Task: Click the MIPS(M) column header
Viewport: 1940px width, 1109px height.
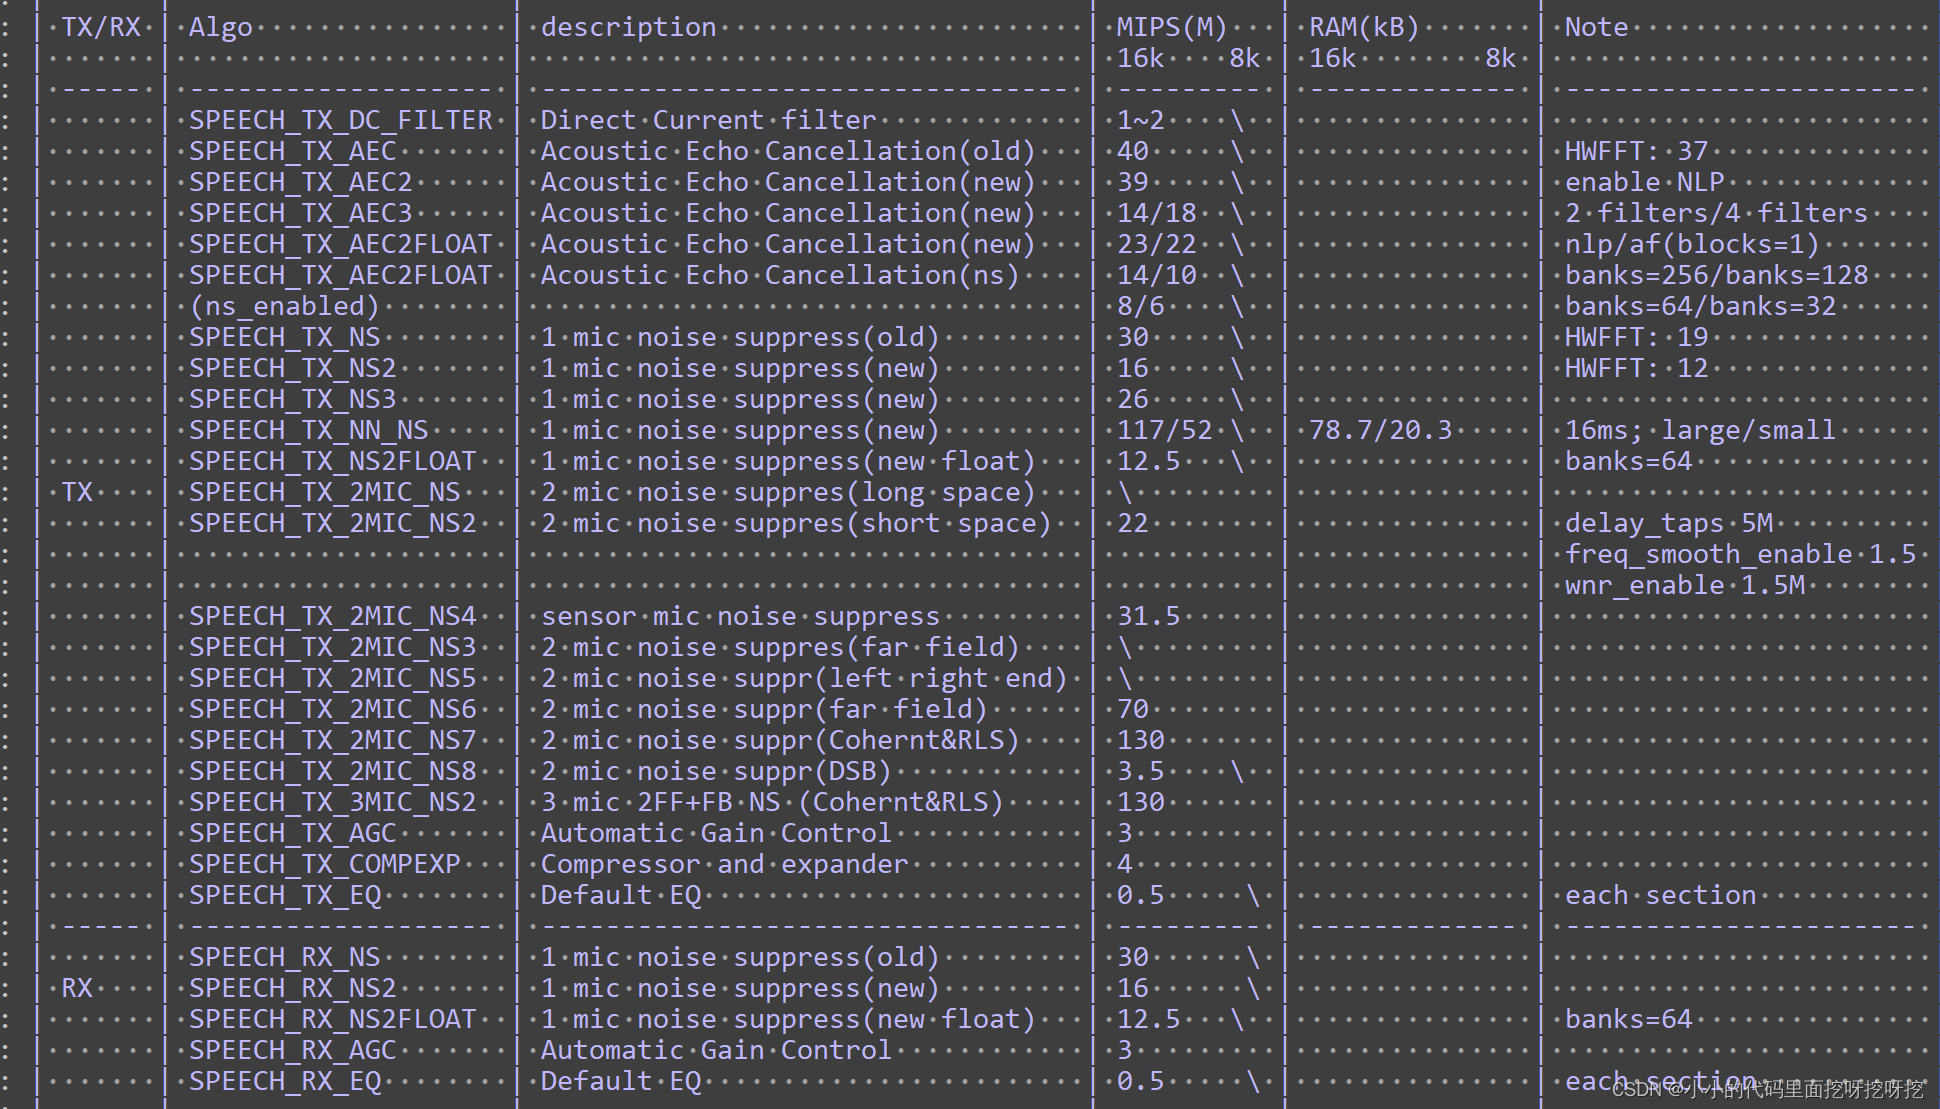Action: coord(1171,27)
